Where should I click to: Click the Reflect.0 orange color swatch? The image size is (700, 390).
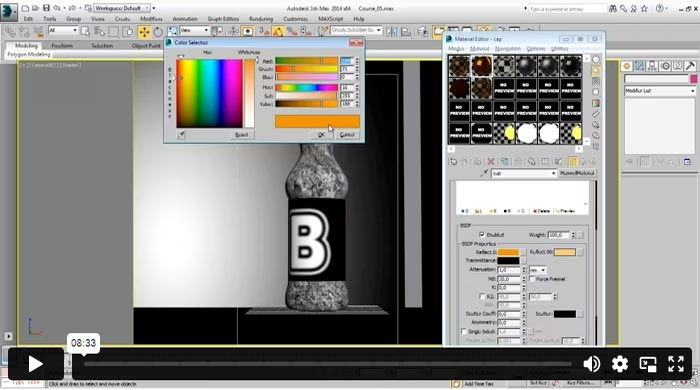click(508, 252)
